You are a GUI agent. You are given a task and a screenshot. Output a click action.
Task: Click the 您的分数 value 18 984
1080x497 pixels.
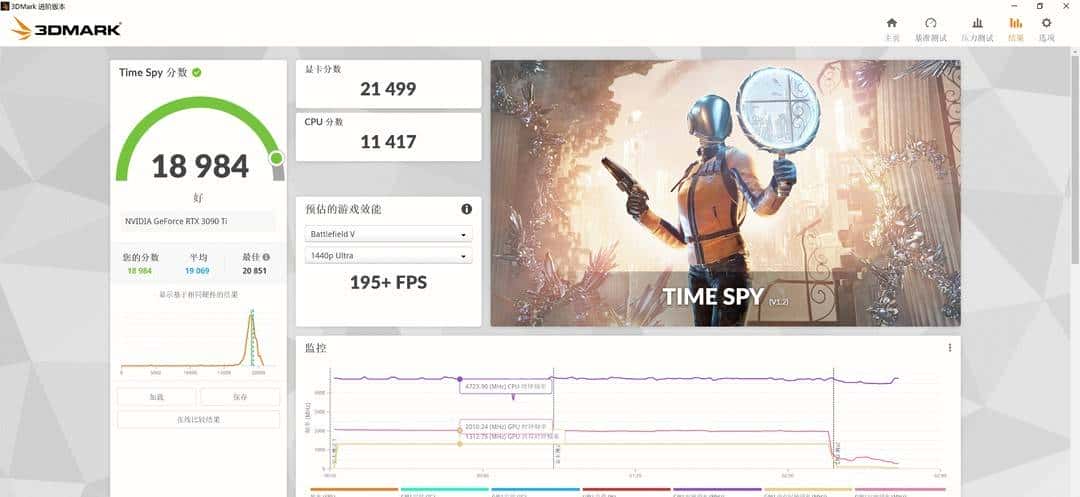click(139, 271)
